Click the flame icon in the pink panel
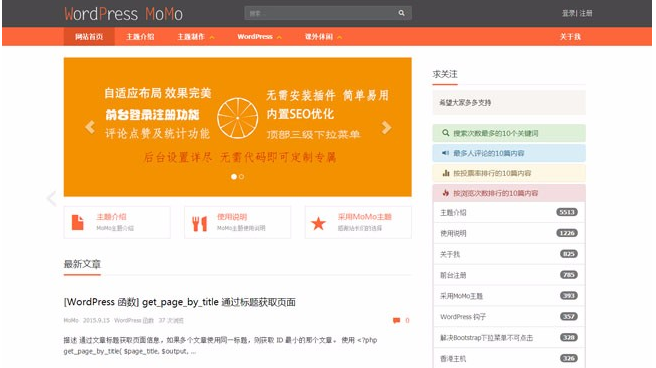Image resolution: width=656 pixels, height=368 pixels. (446, 193)
